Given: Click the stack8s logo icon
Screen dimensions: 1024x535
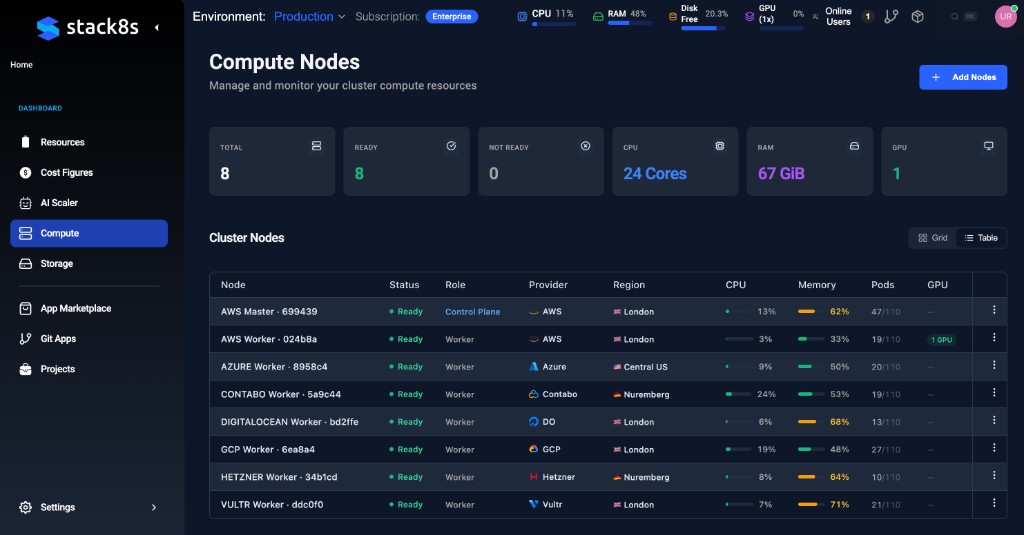Looking at the screenshot, I should [48, 27].
